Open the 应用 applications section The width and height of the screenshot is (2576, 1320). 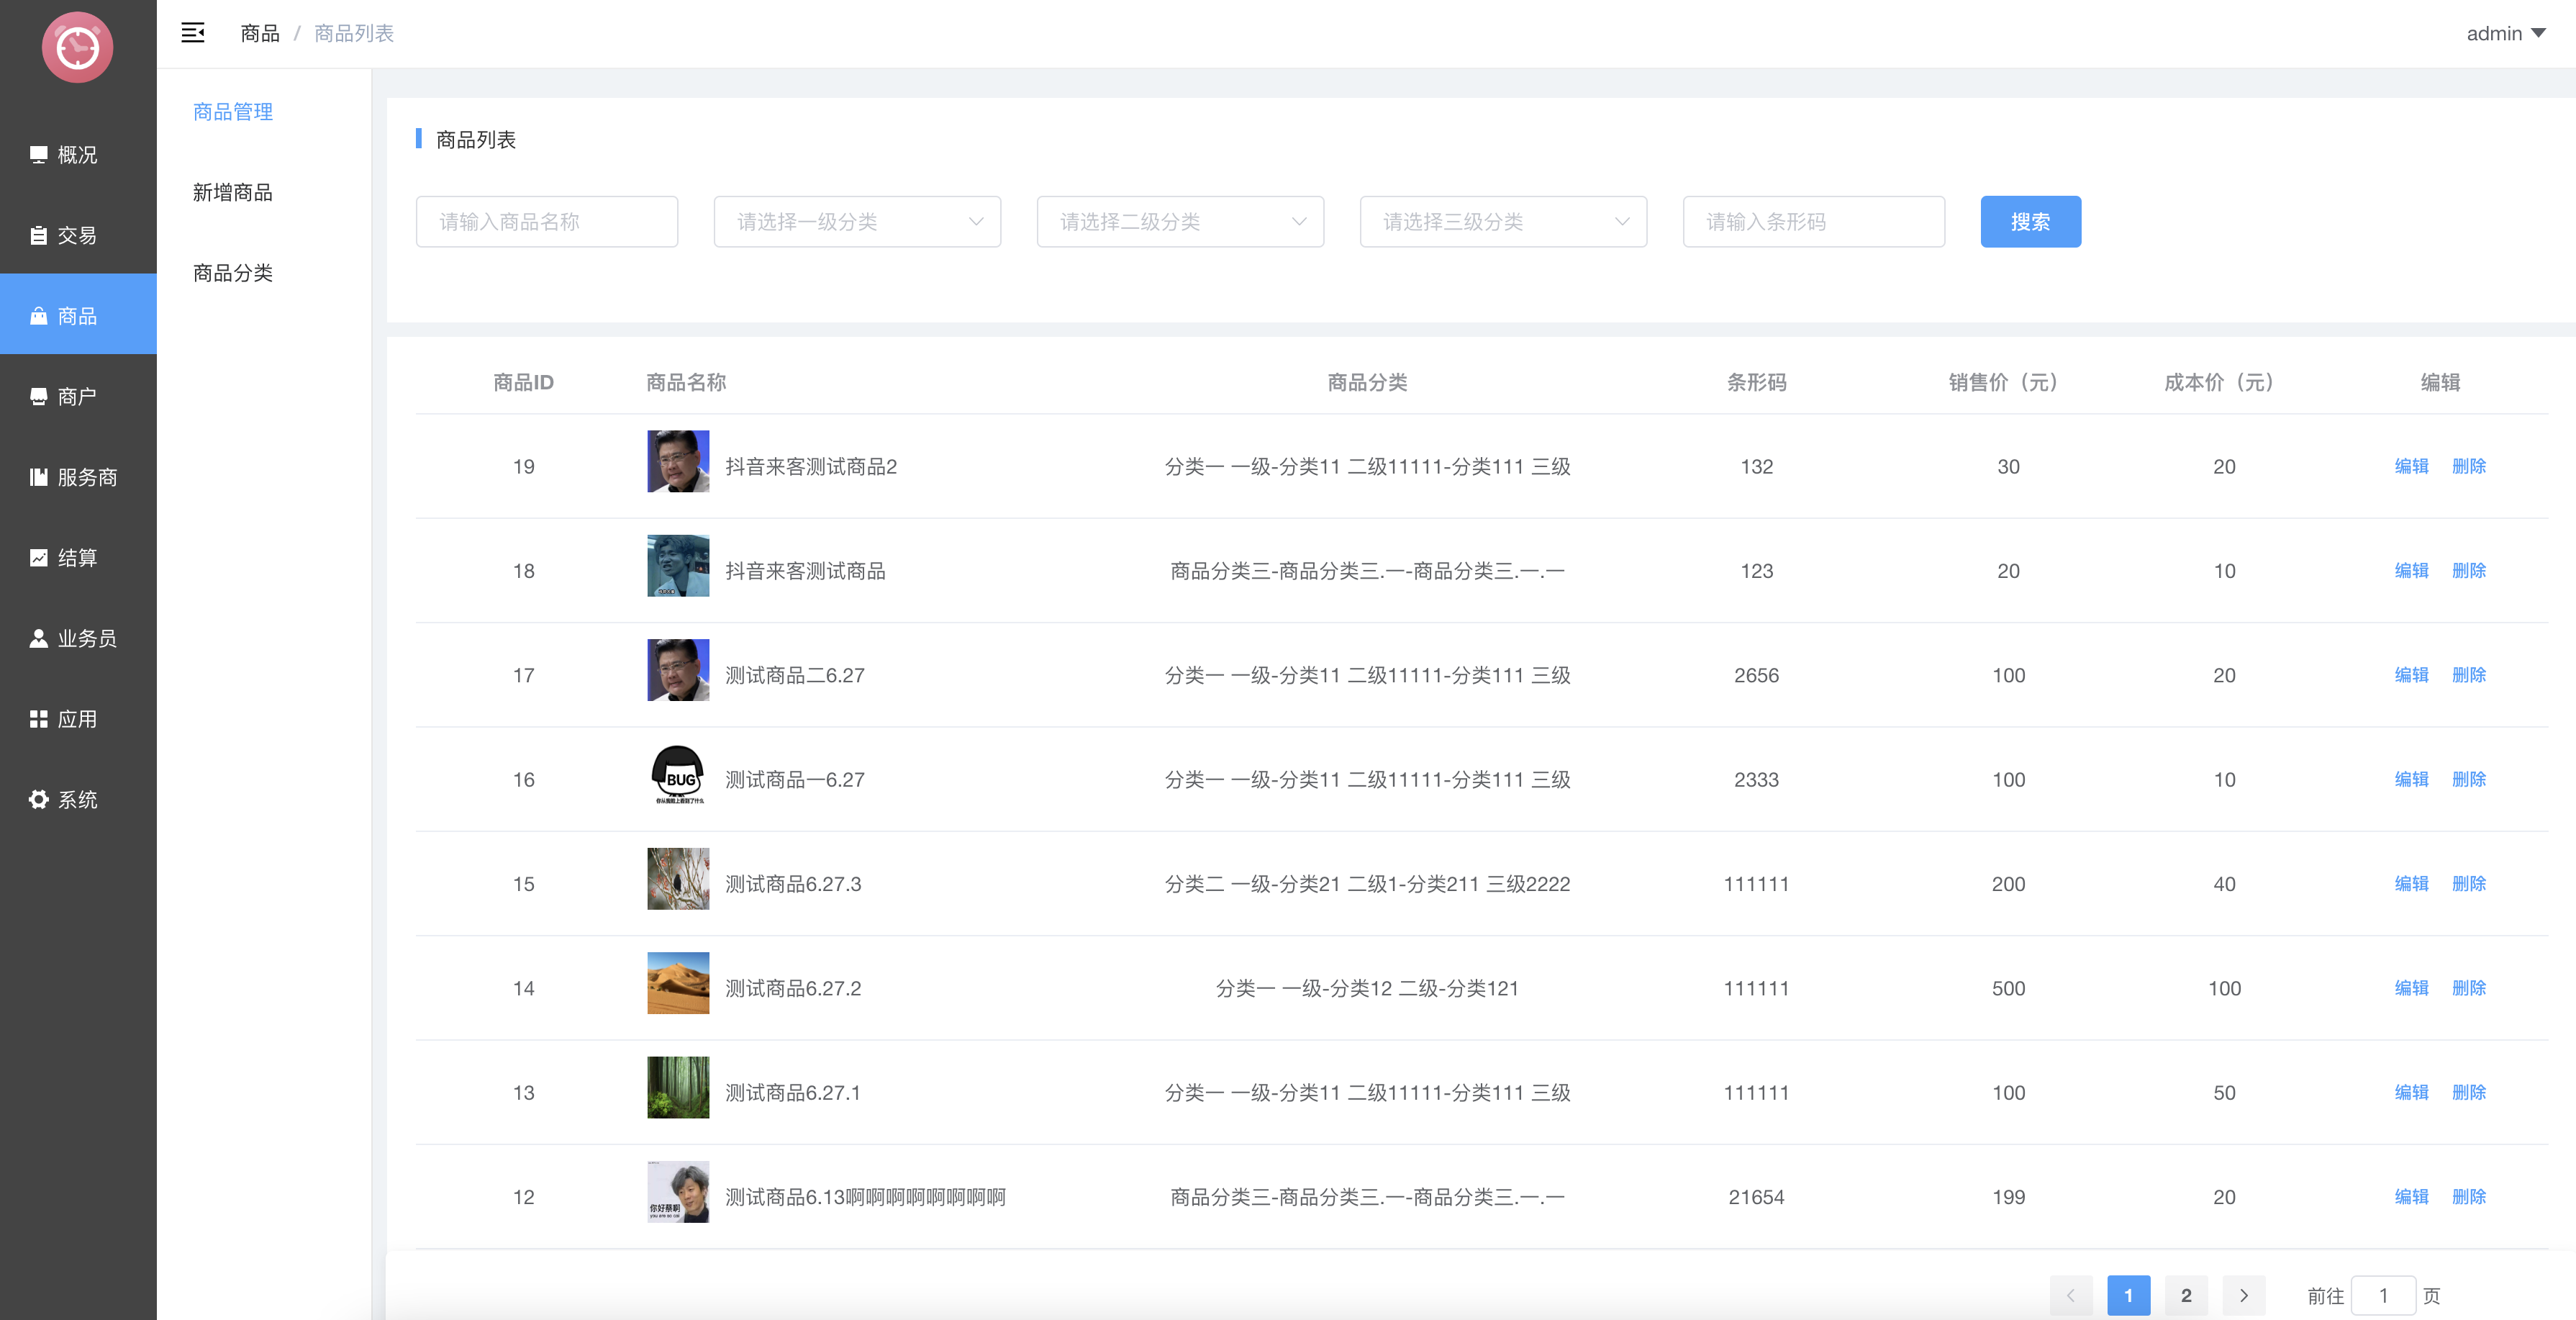click(x=77, y=719)
